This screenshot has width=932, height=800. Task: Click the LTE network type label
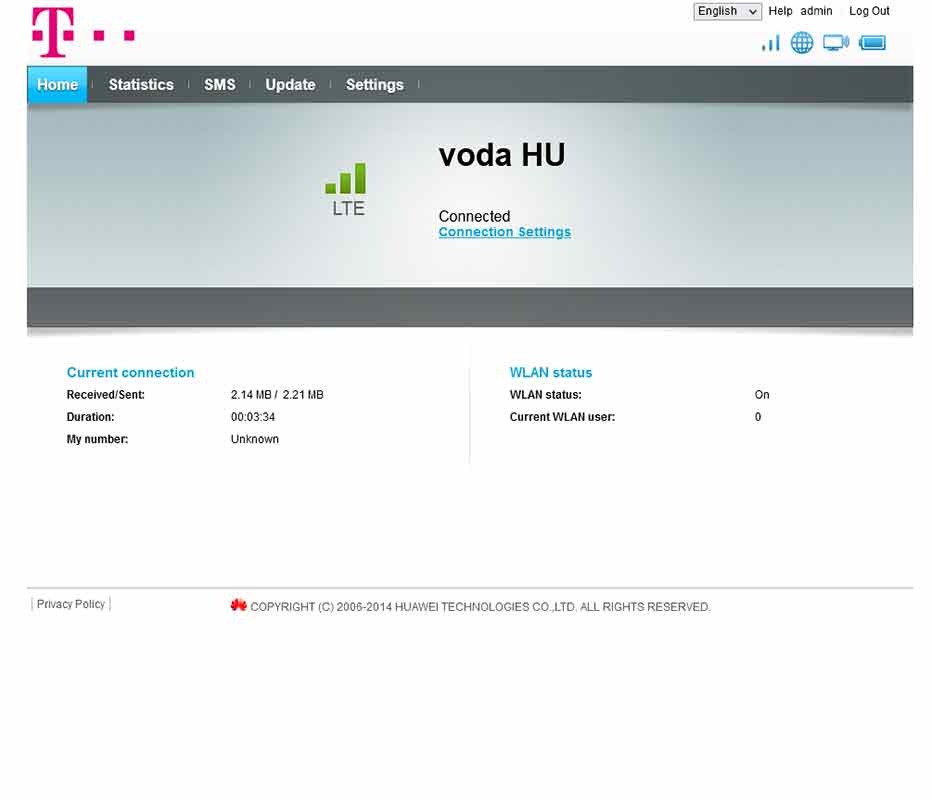point(348,209)
